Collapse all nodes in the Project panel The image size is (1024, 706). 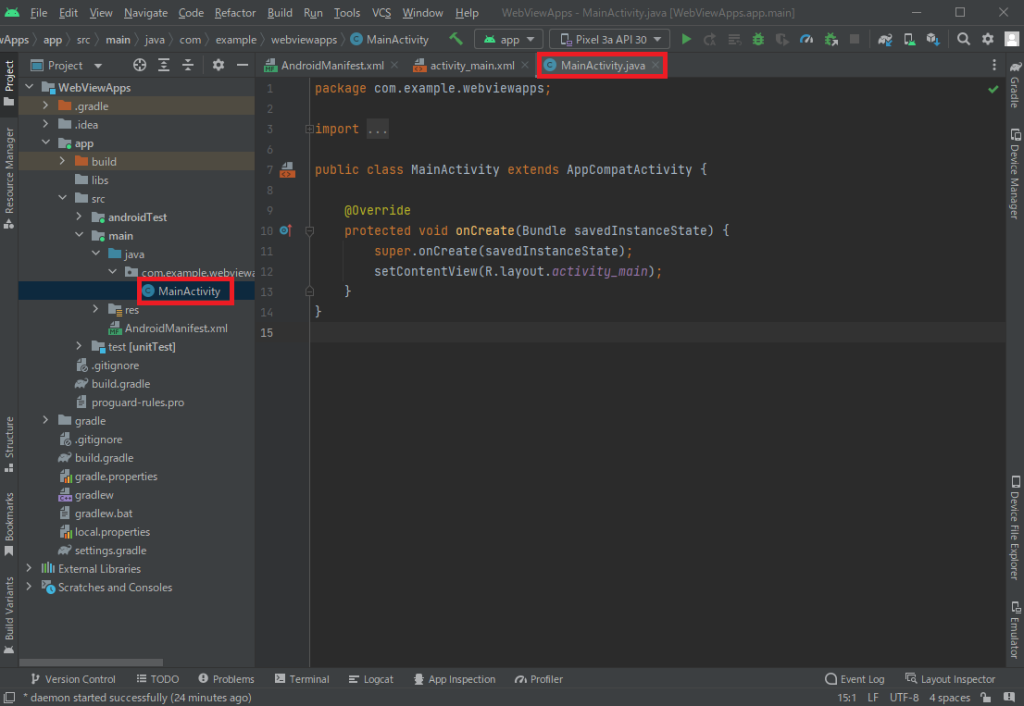click(x=187, y=64)
